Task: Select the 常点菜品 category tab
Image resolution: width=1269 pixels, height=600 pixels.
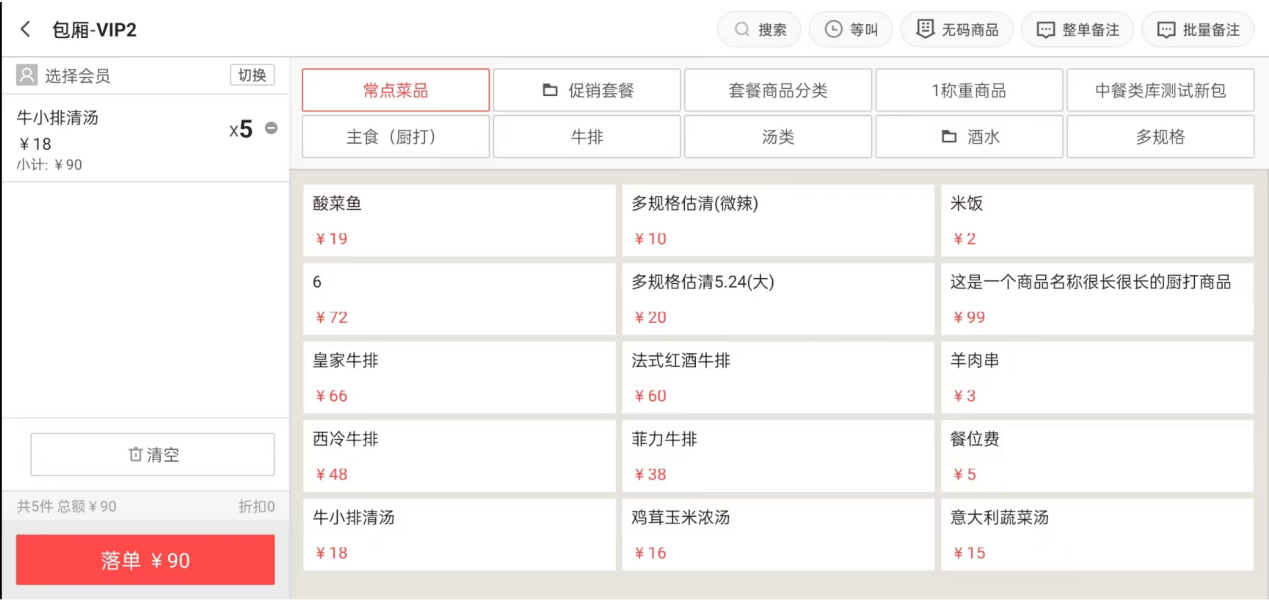Action: [x=396, y=90]
